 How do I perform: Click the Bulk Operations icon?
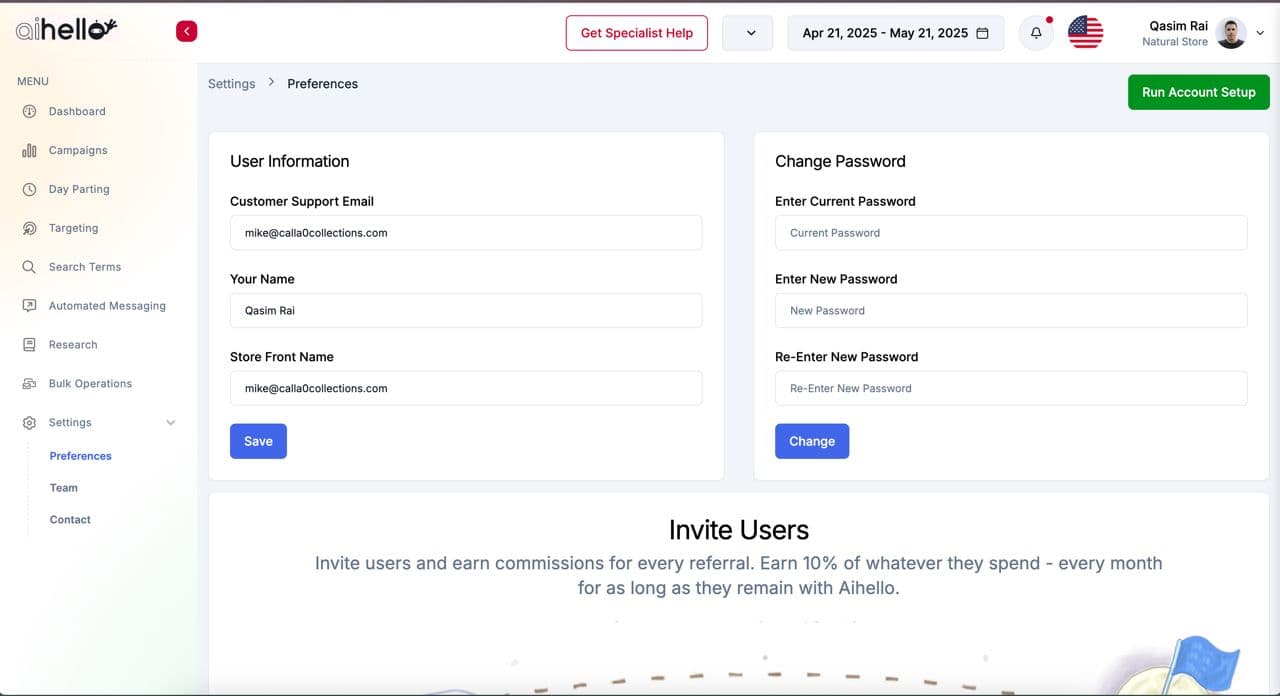[x=29, y=384]
